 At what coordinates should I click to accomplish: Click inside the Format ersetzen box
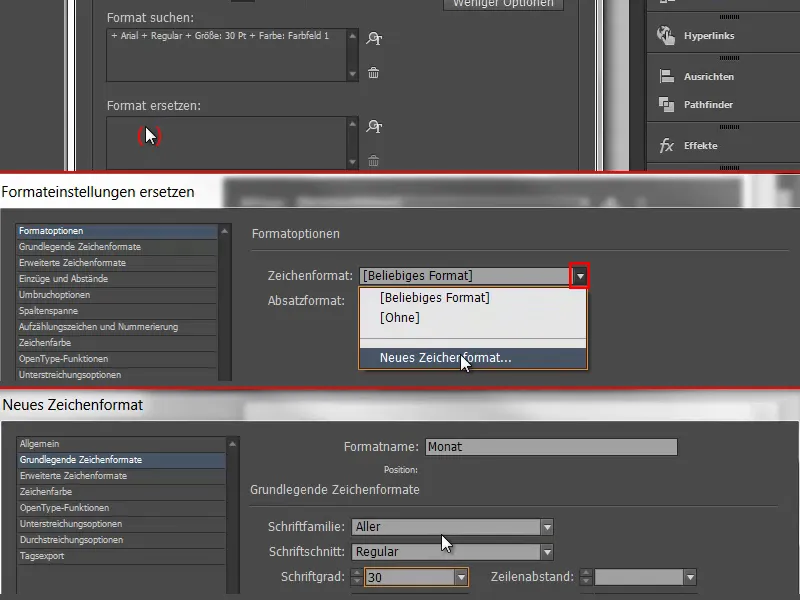[227, 143]
